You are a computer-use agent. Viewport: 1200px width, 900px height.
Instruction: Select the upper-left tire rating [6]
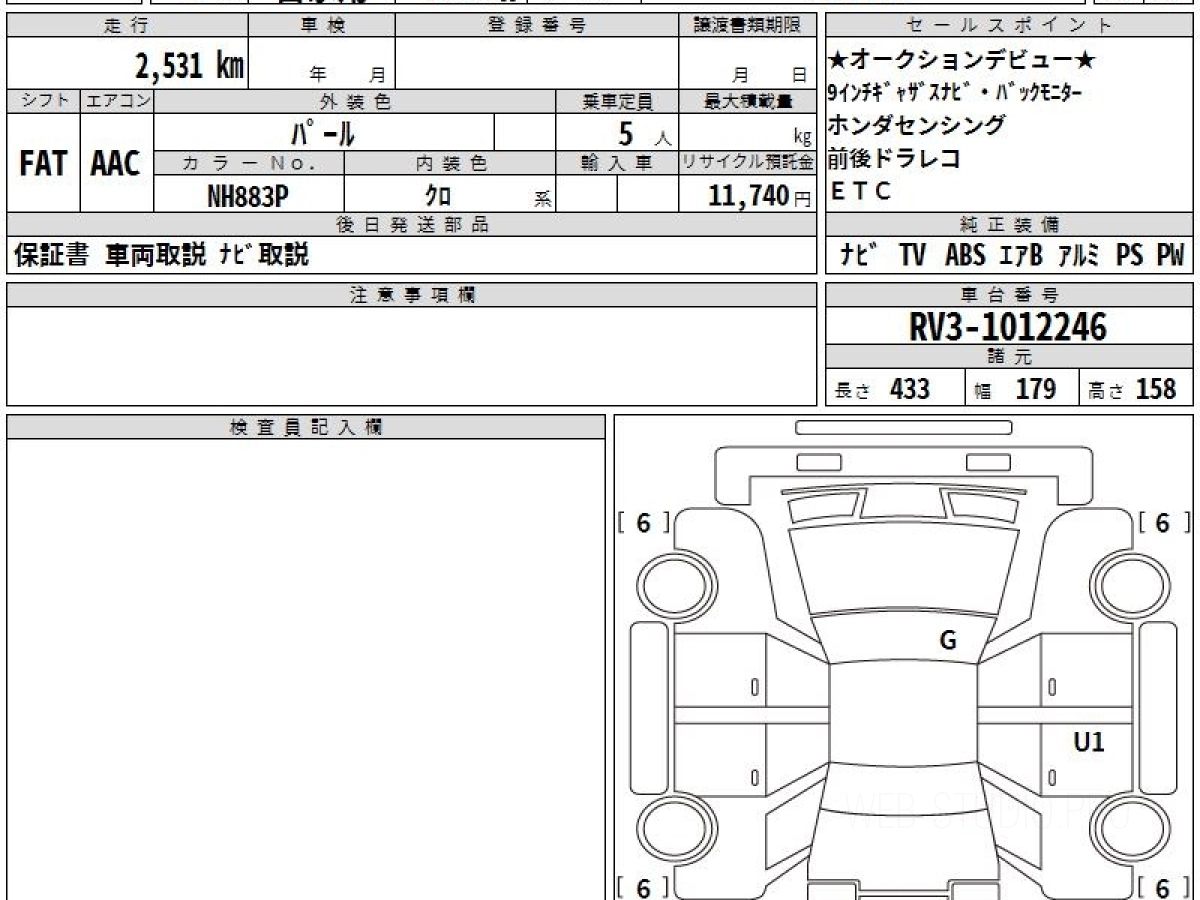[643, 522]
